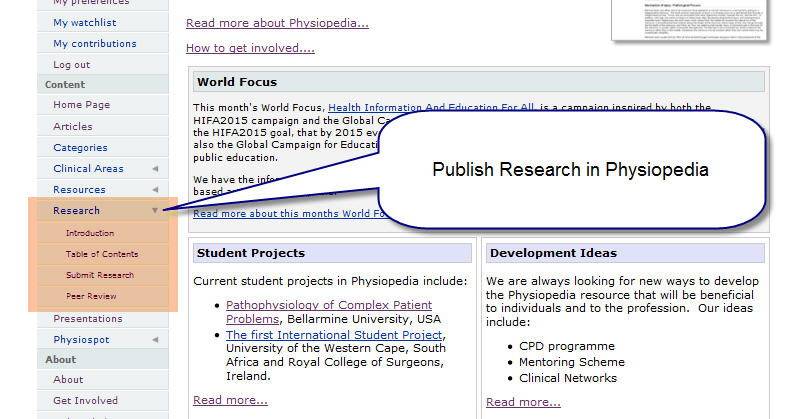801x419 pixels.
Task: Open Health Information And Education For All link
Action: pyautogui.click(x=432, y=107)
